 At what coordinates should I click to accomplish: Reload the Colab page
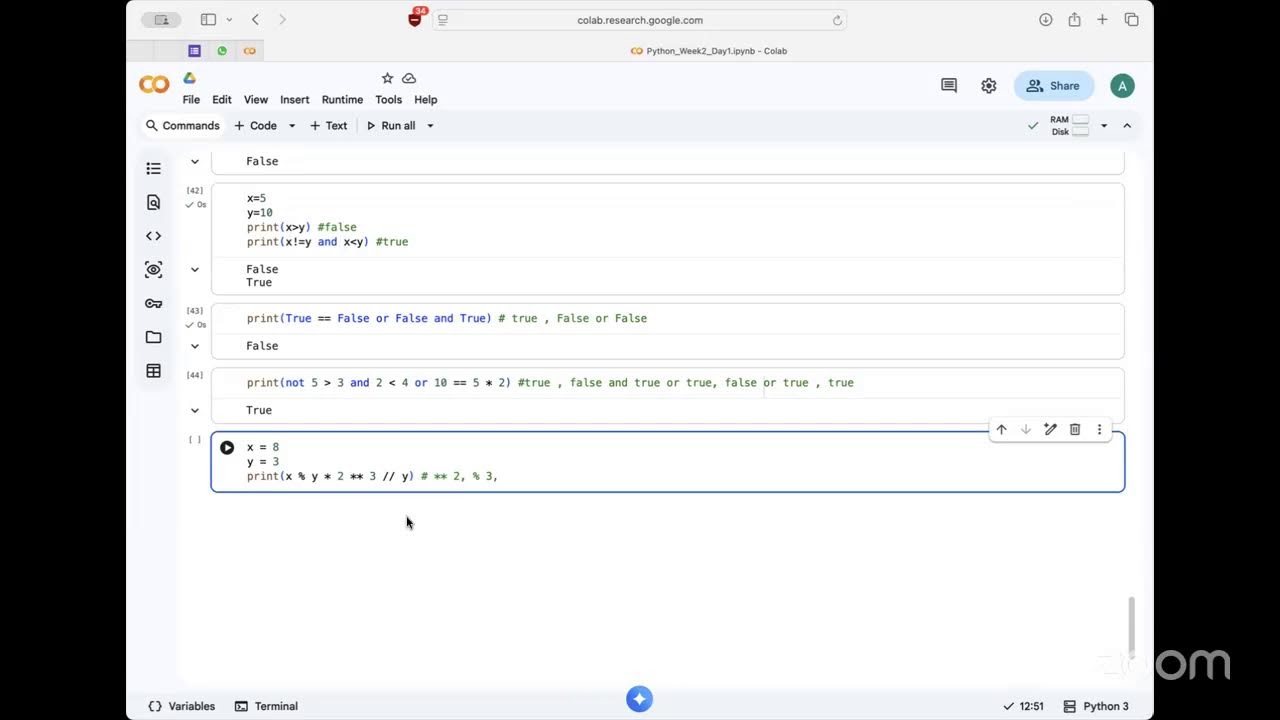[x=837, y=20]
